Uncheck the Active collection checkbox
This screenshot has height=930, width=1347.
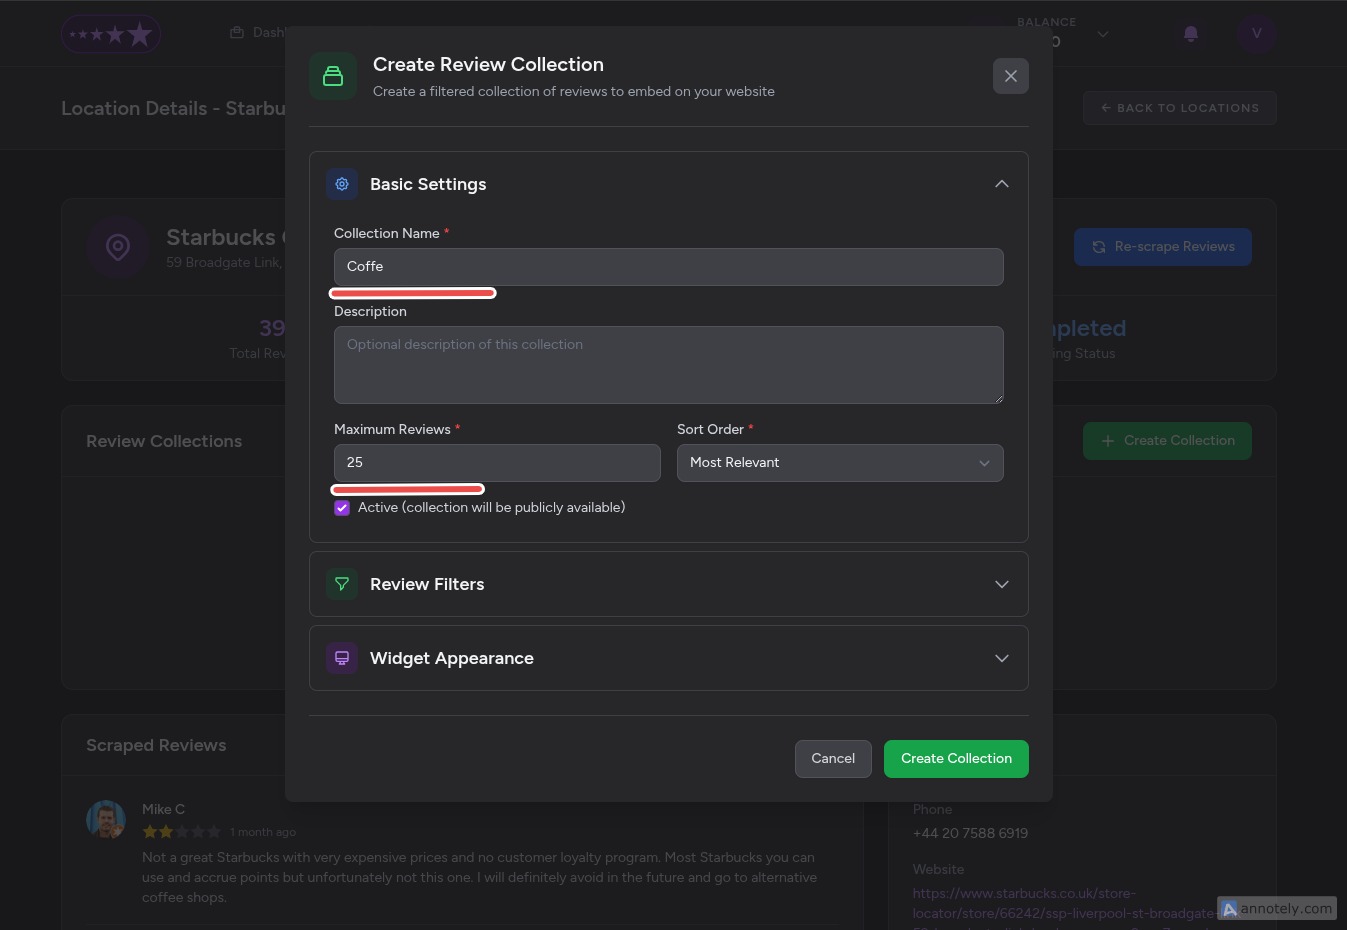342,508
